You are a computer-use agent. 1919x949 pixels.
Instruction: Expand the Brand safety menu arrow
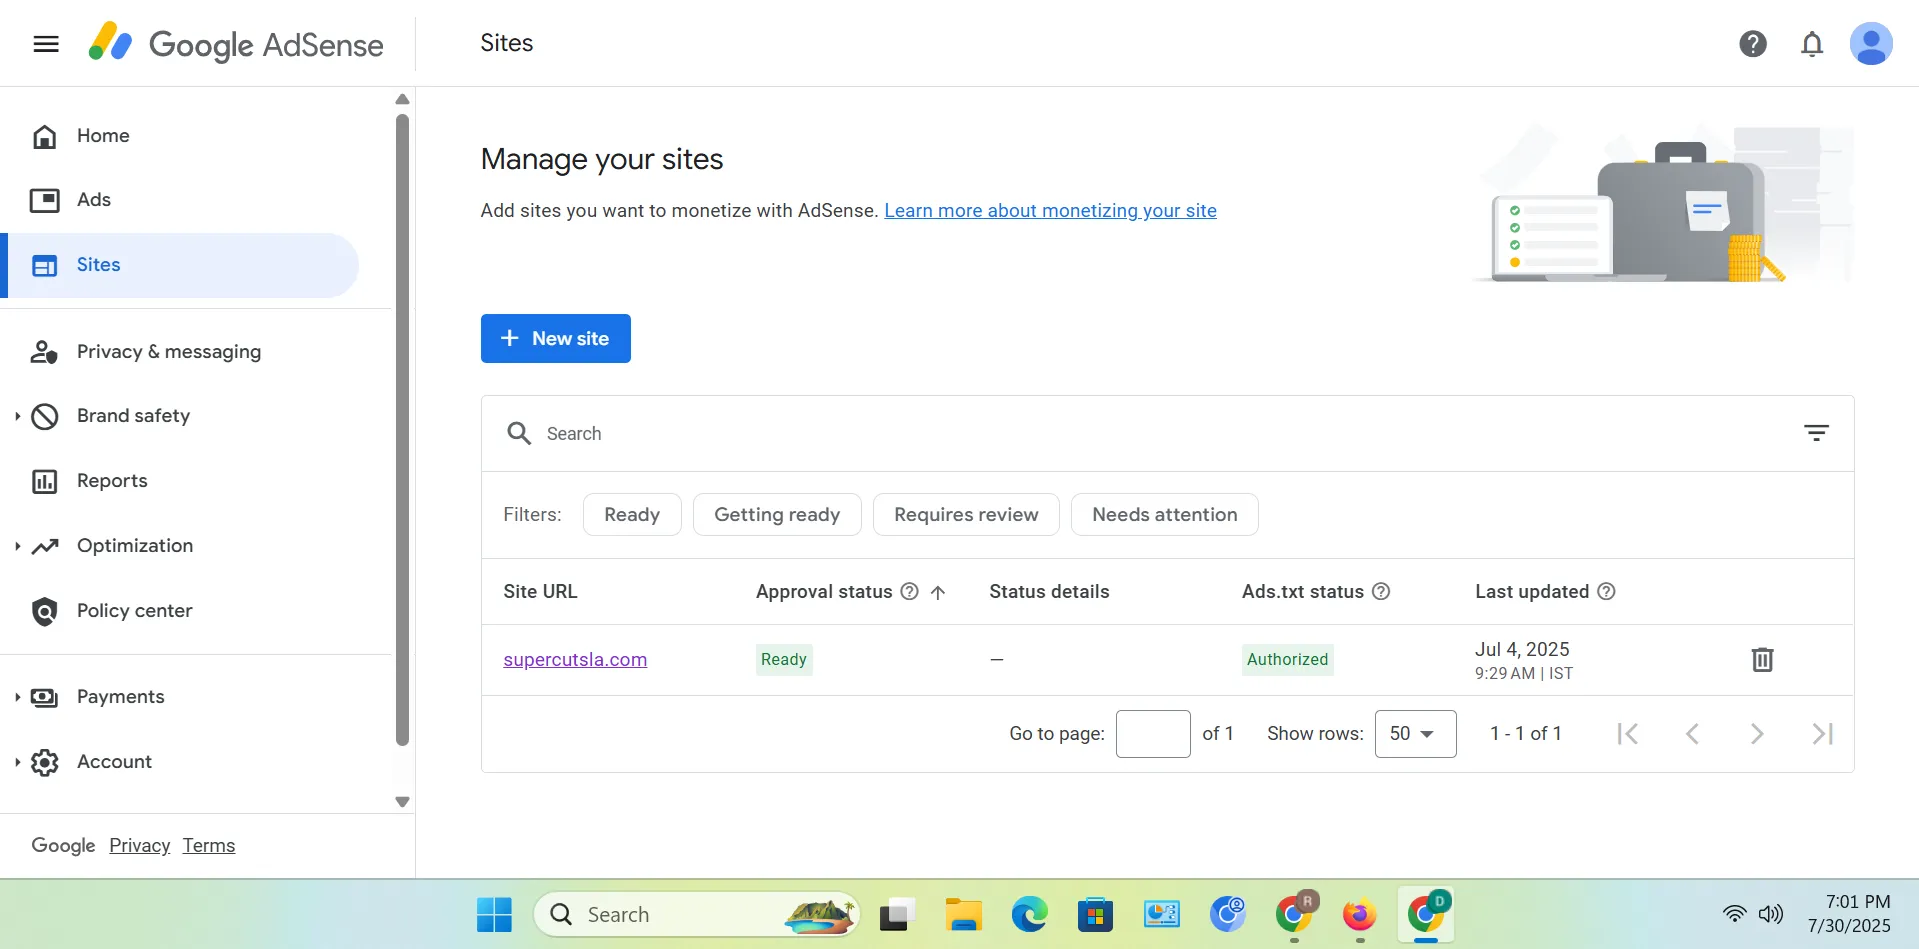17,416
